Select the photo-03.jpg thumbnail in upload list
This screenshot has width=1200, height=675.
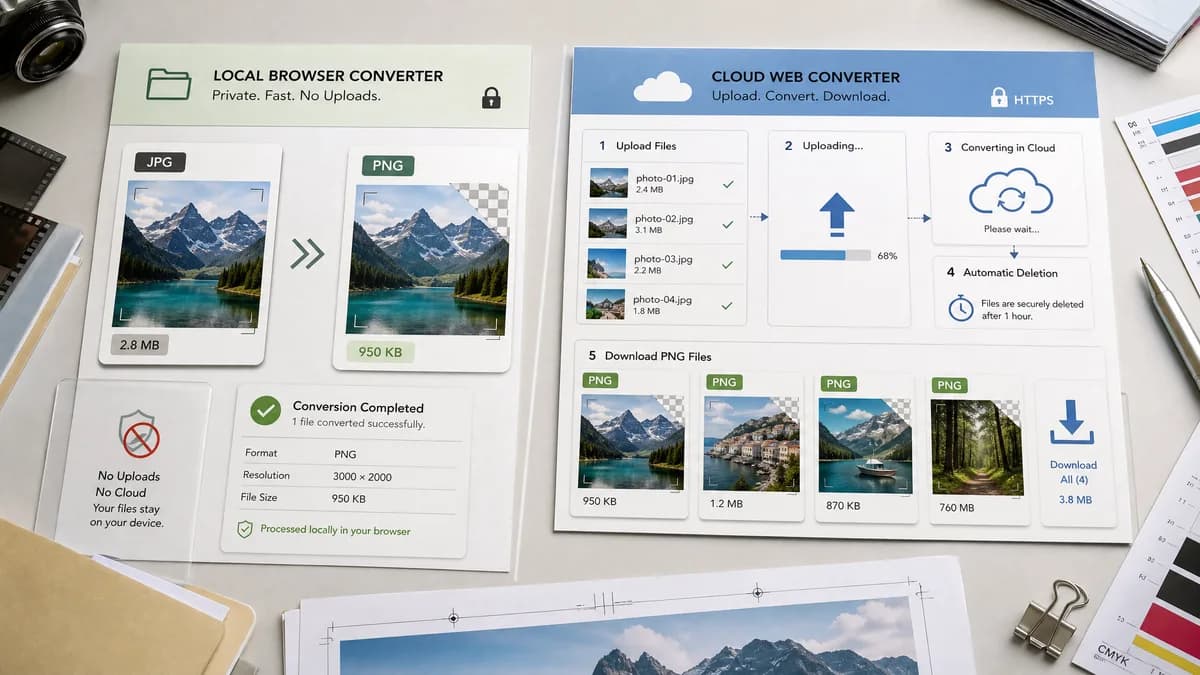pyautogui.click(x=608, y=264)
